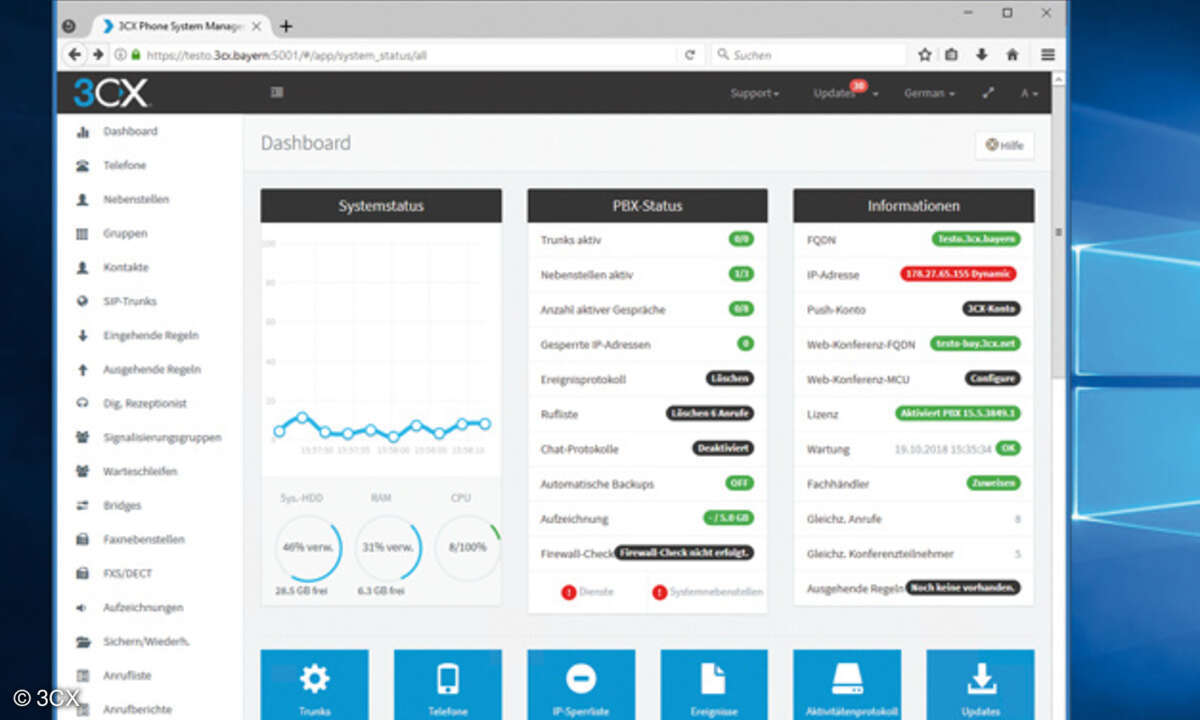
Task: Open the German language dropdown
Action: (929, 93)
